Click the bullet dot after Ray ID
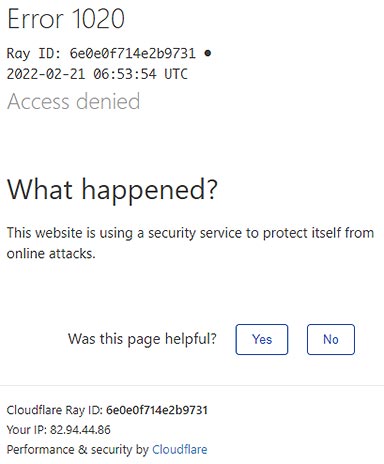 click(x=208, y=53)
